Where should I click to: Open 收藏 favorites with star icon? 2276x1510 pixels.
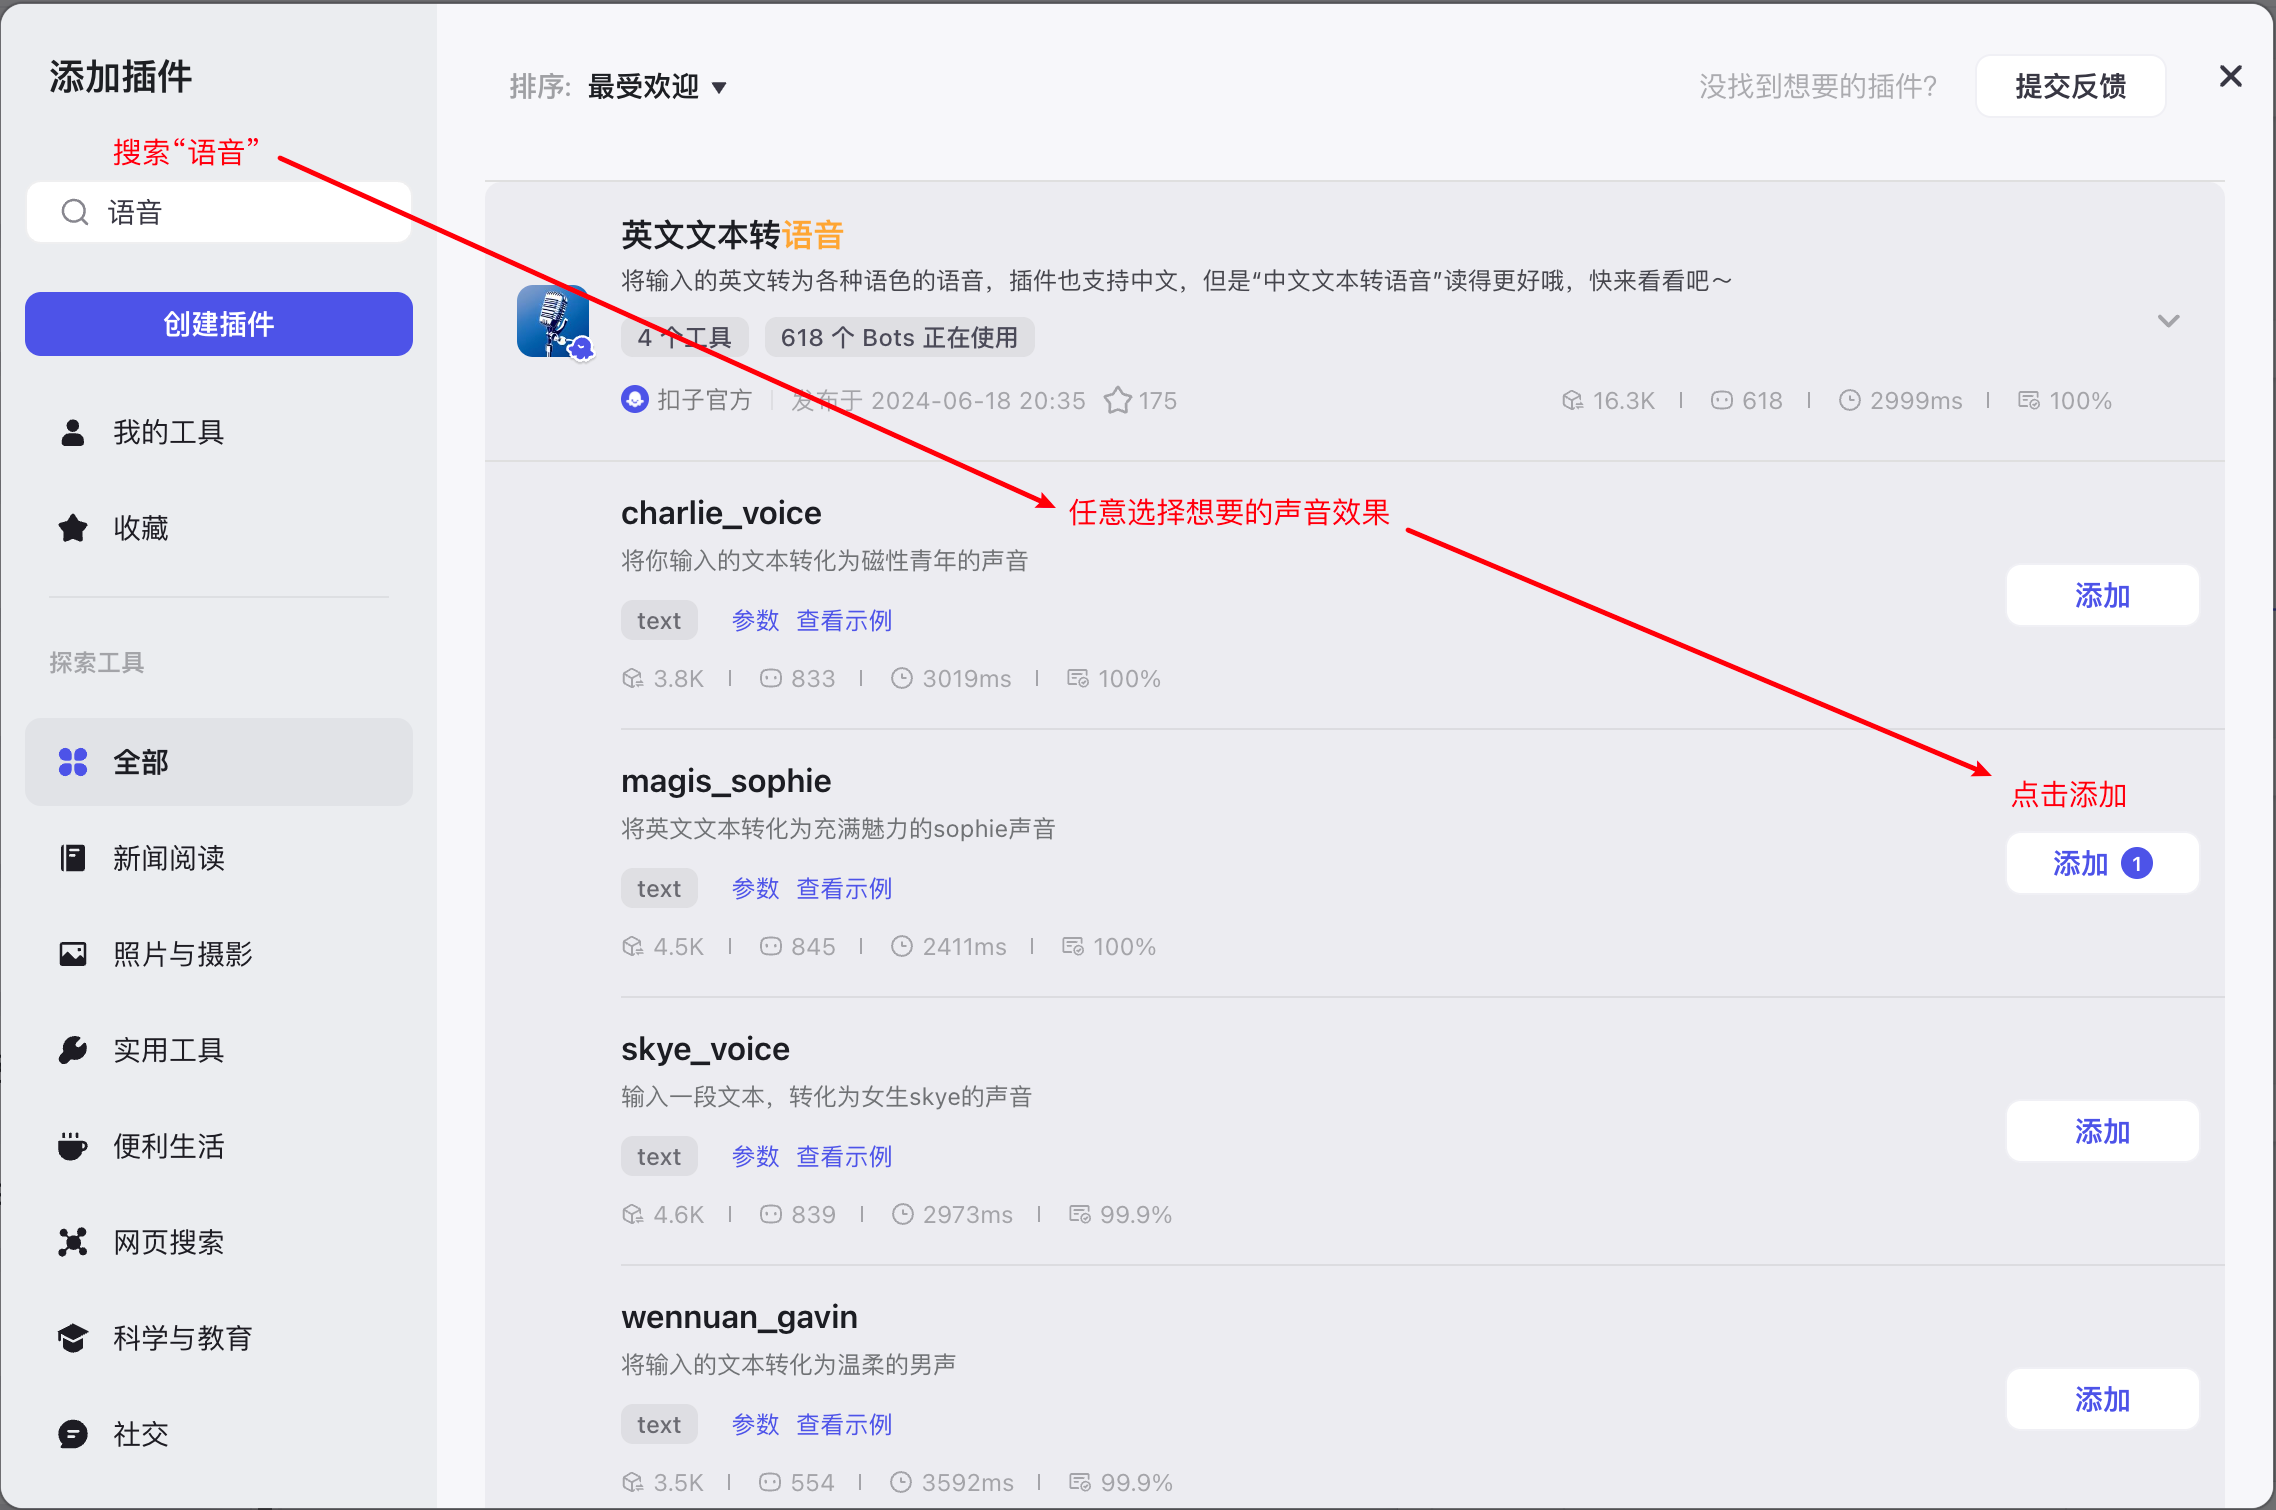tap(140, 528)
